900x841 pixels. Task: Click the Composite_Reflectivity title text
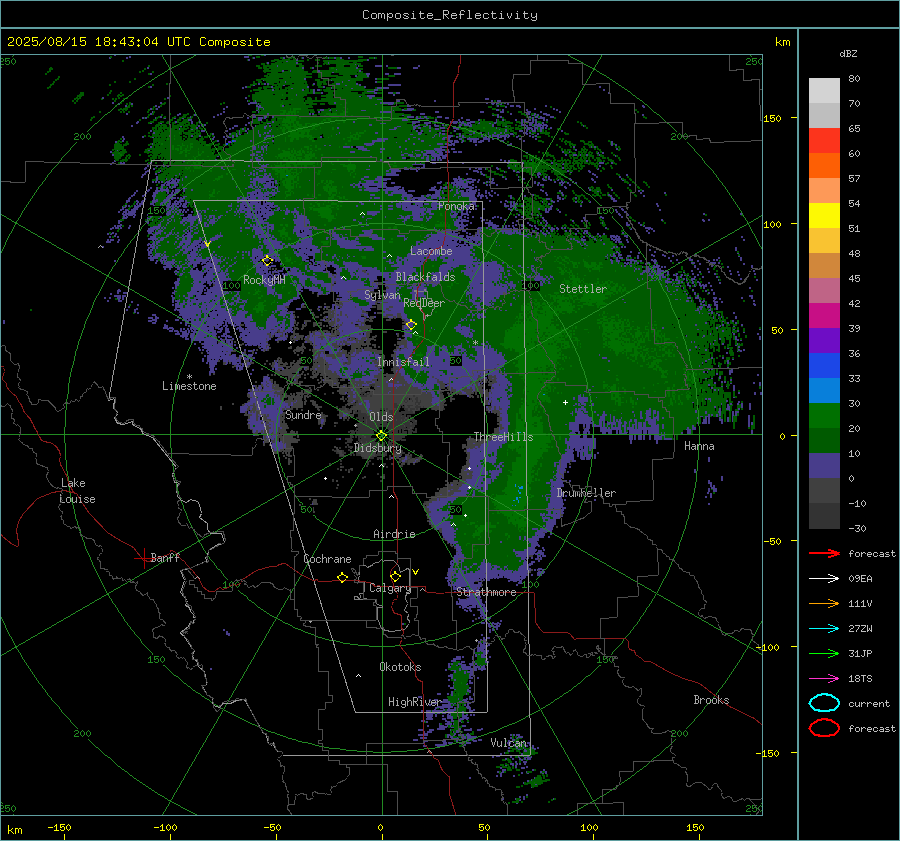click(449, 15)
